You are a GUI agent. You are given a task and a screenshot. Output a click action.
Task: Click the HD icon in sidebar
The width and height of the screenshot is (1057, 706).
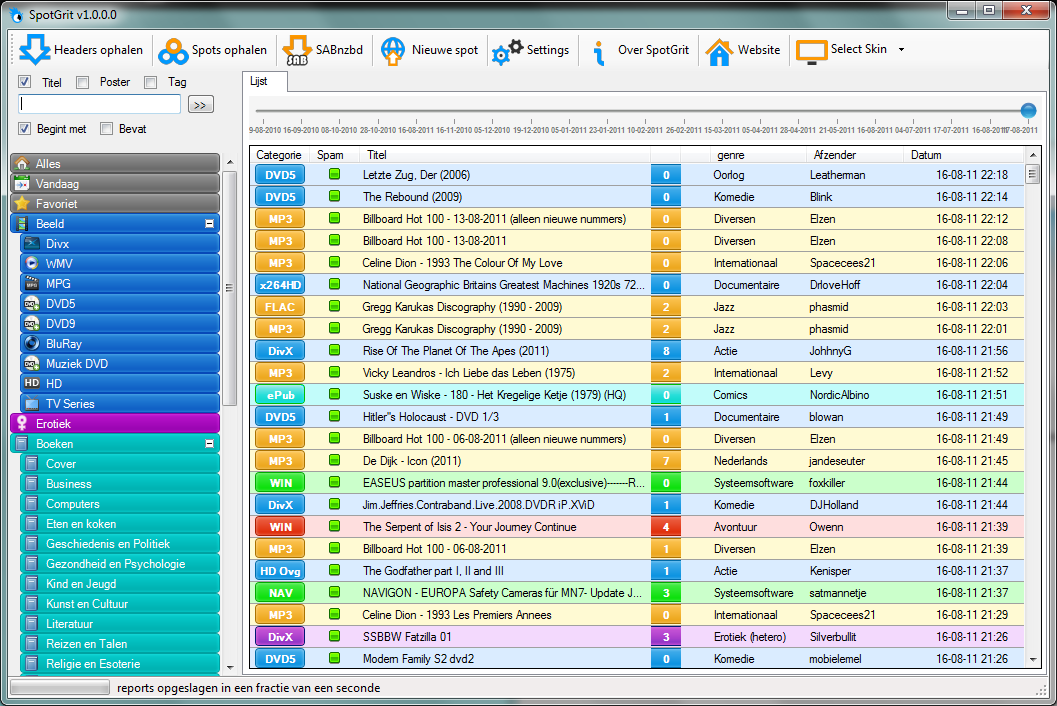tap(32, 383)
